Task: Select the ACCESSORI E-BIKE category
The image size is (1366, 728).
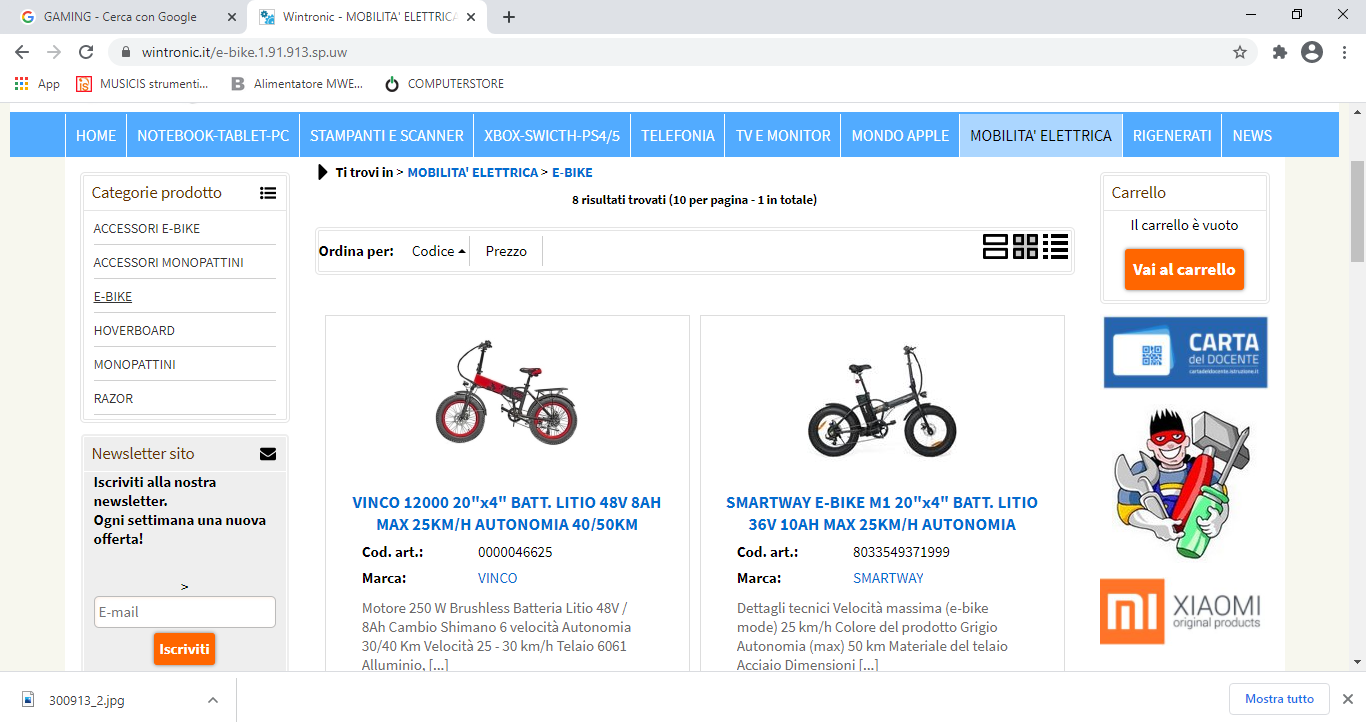Action: [147, 229]
